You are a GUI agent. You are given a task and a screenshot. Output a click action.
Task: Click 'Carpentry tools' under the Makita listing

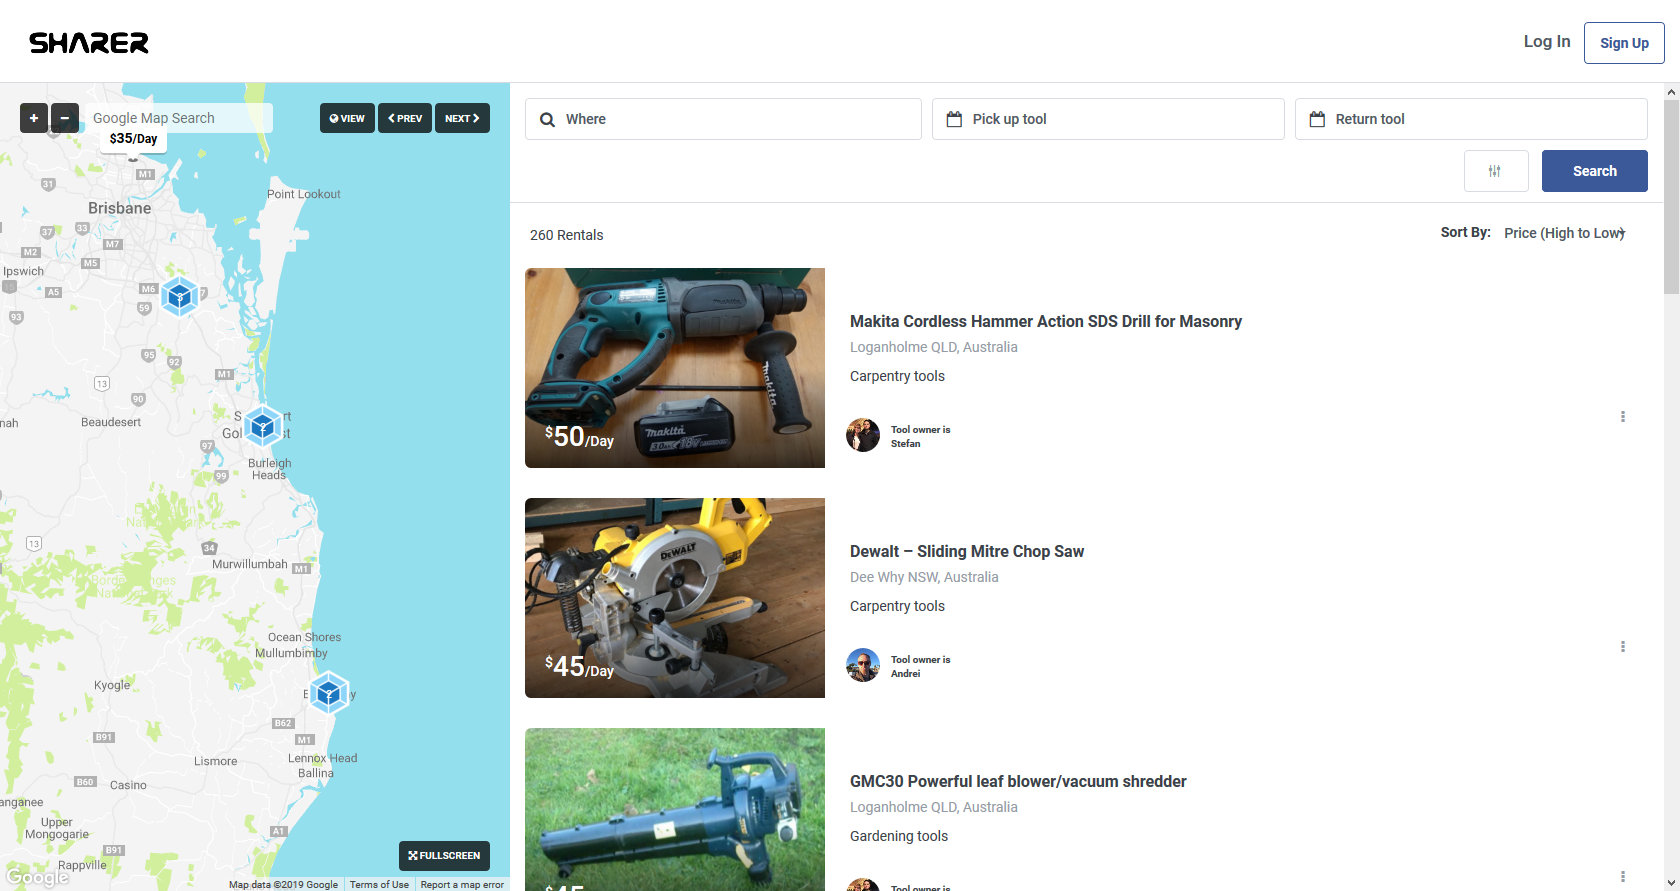coord(897,377)
